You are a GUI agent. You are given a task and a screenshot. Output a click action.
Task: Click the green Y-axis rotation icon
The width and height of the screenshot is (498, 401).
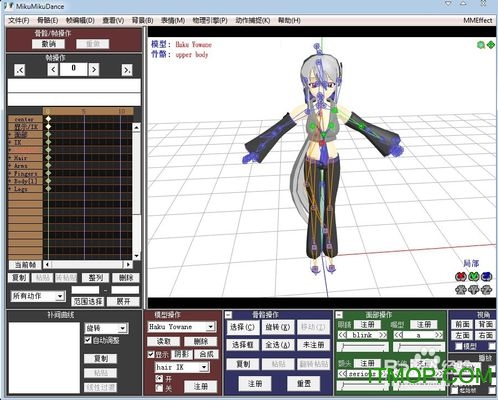click(x=474, y=276)
